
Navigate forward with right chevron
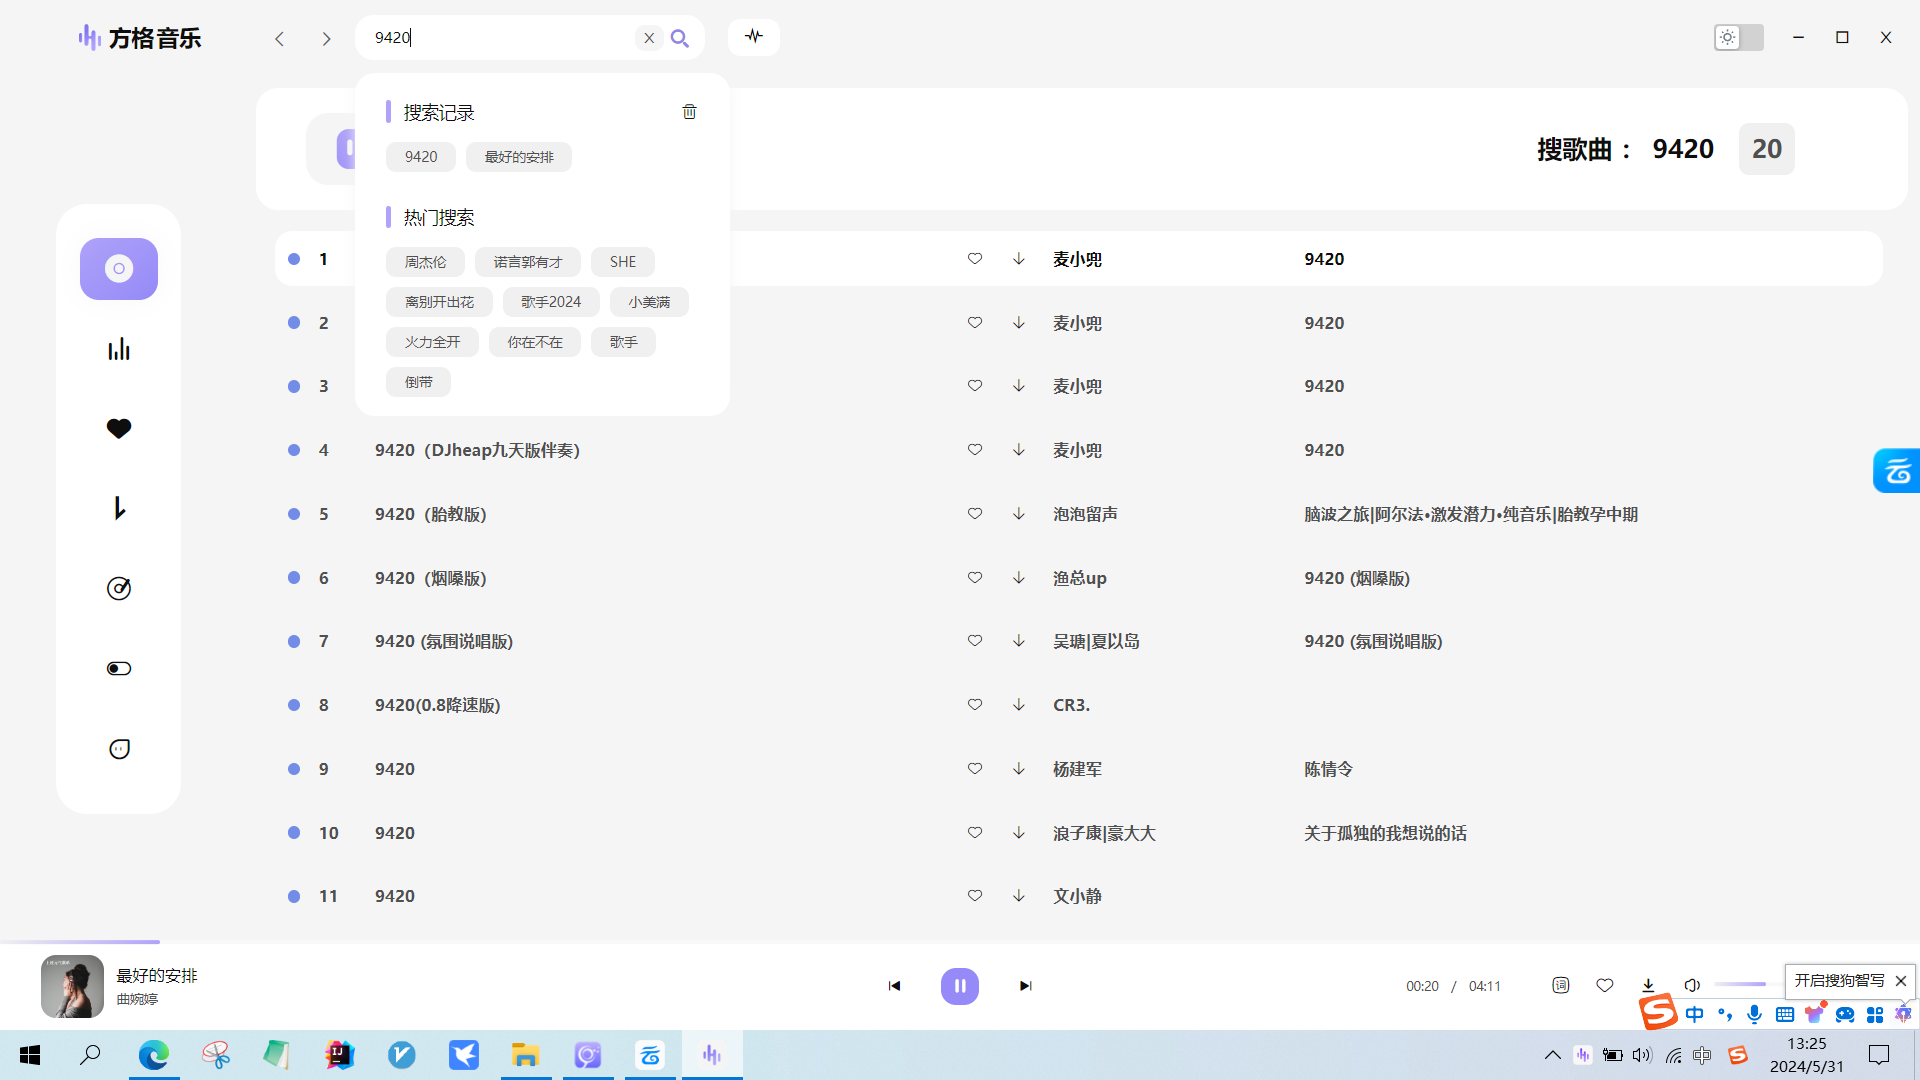pyautogui.click(x=326, y=39)
